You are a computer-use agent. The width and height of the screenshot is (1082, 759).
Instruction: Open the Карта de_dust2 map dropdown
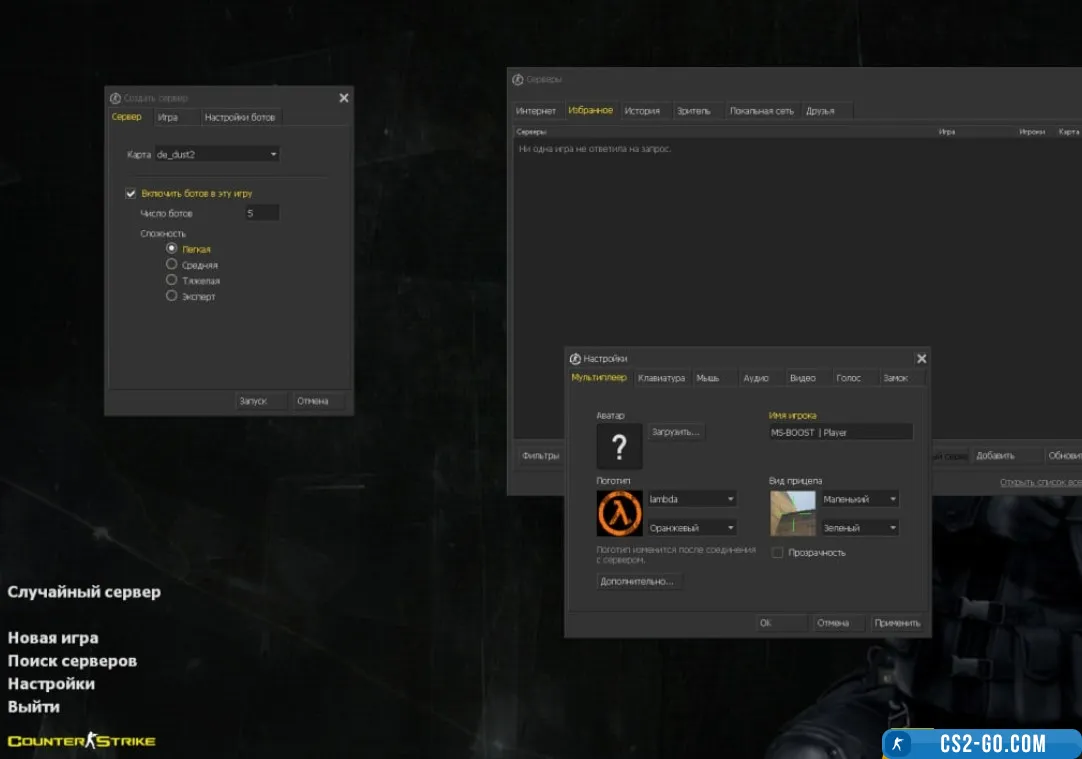[x=216, y=155]
